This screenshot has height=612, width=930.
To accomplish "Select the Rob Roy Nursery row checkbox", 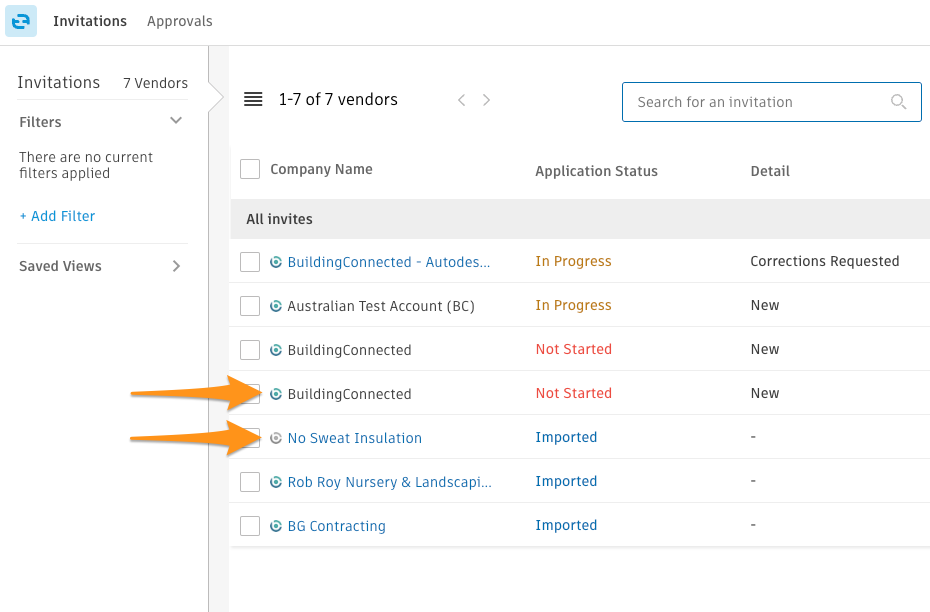I will coord(250,482).
